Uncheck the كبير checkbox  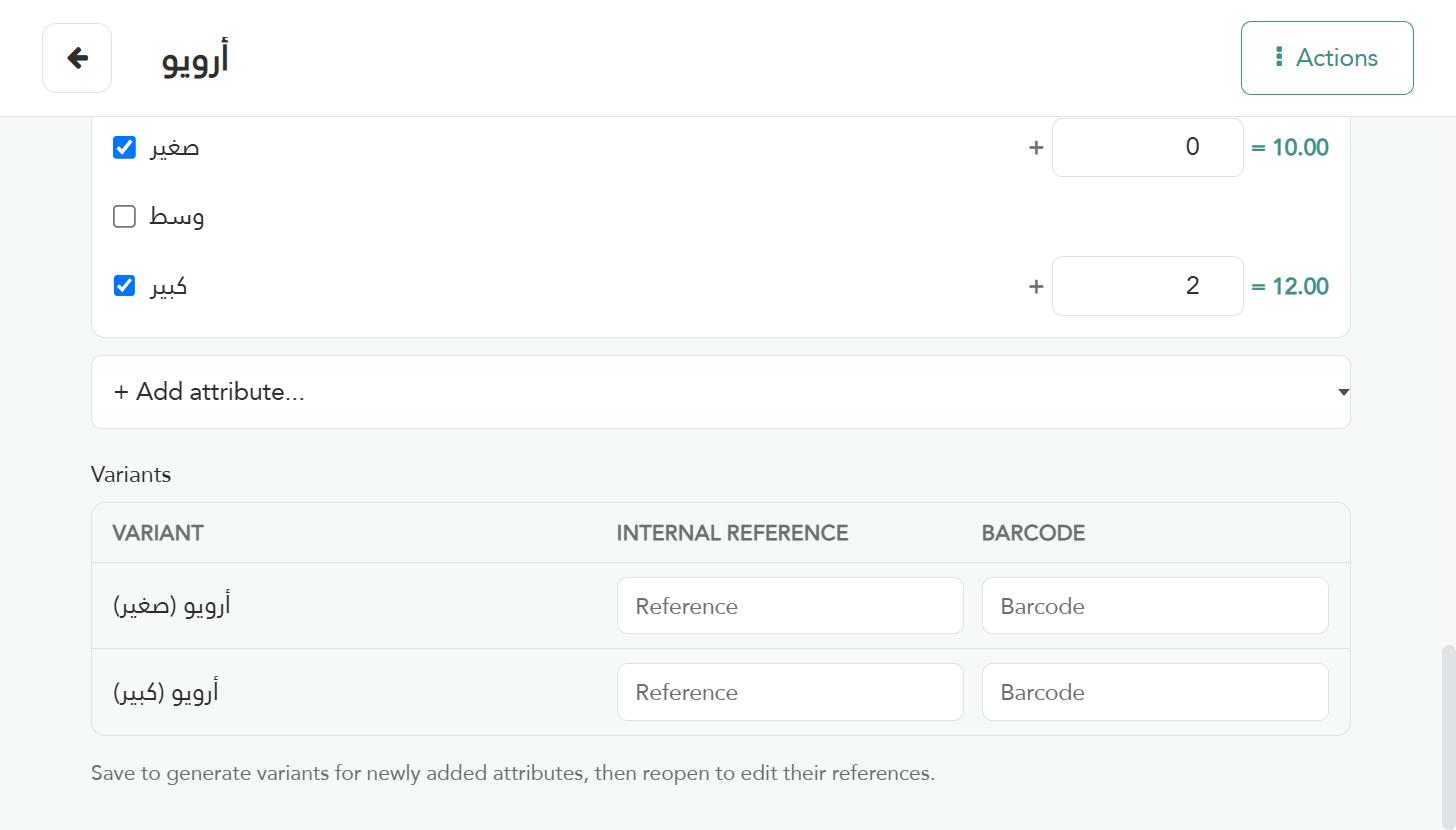(x=124, y=286)
